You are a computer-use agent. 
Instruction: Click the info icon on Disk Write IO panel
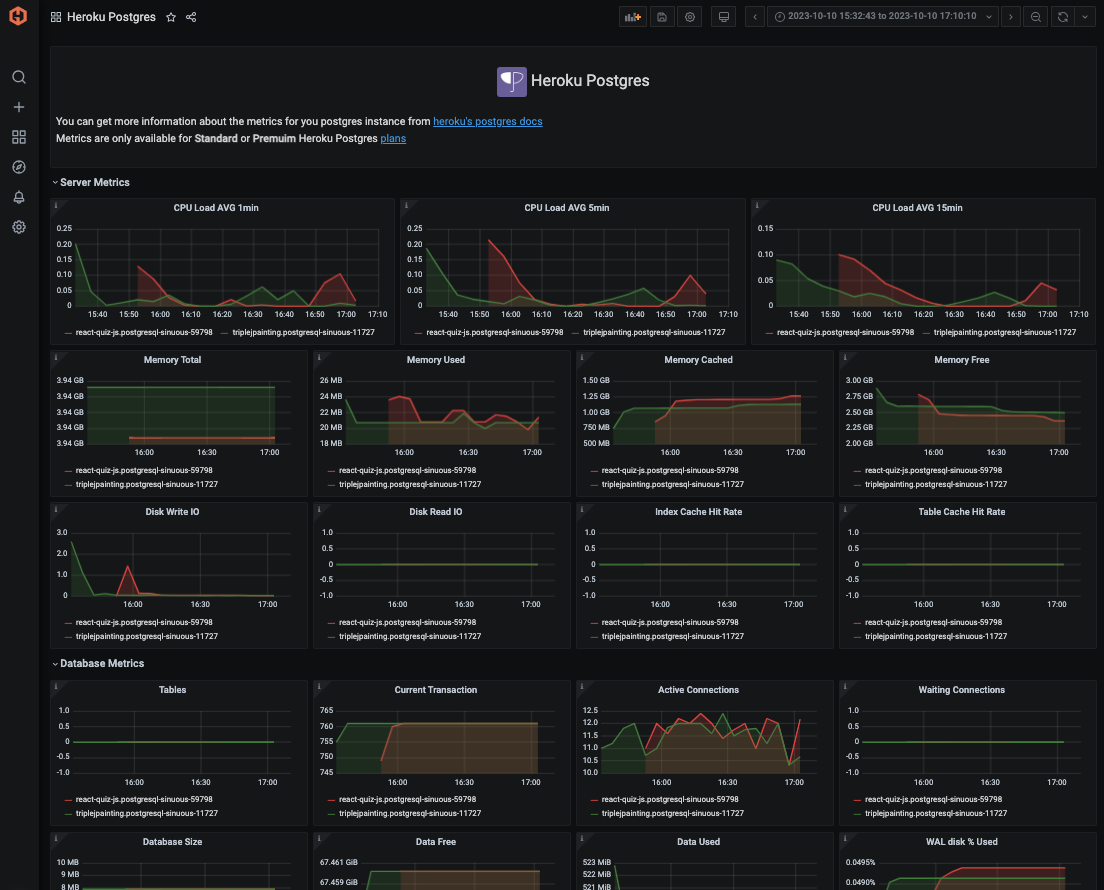56,509
